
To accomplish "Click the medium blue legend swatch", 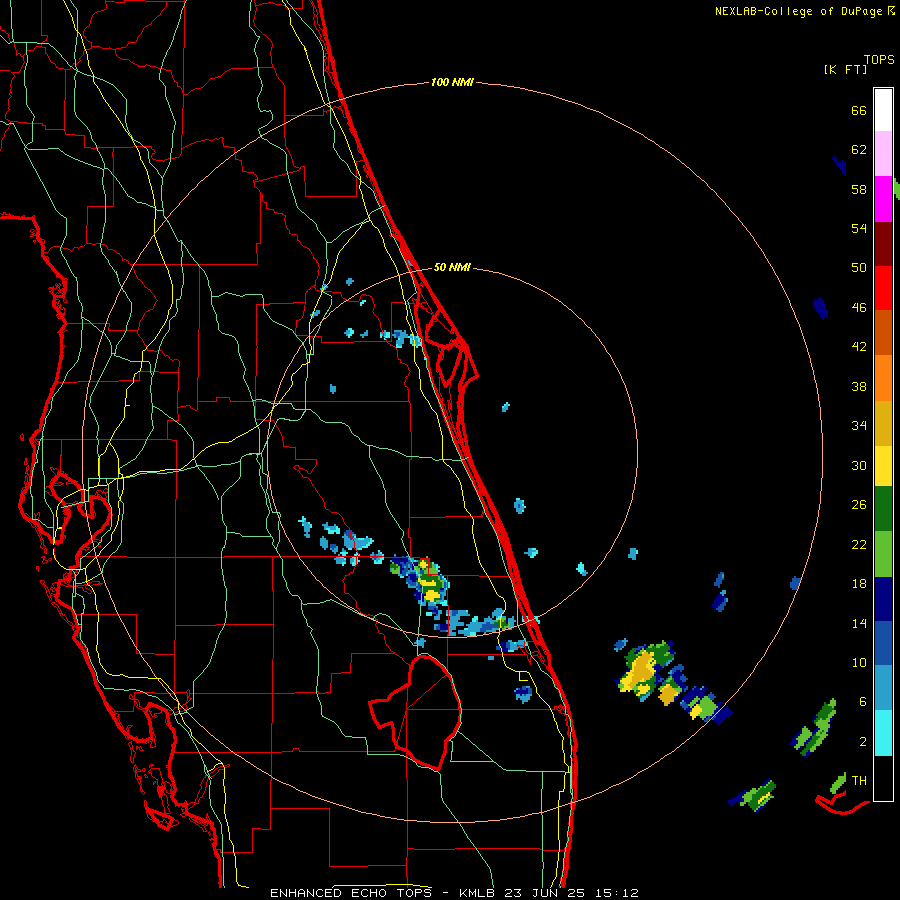I will point(883,643).
